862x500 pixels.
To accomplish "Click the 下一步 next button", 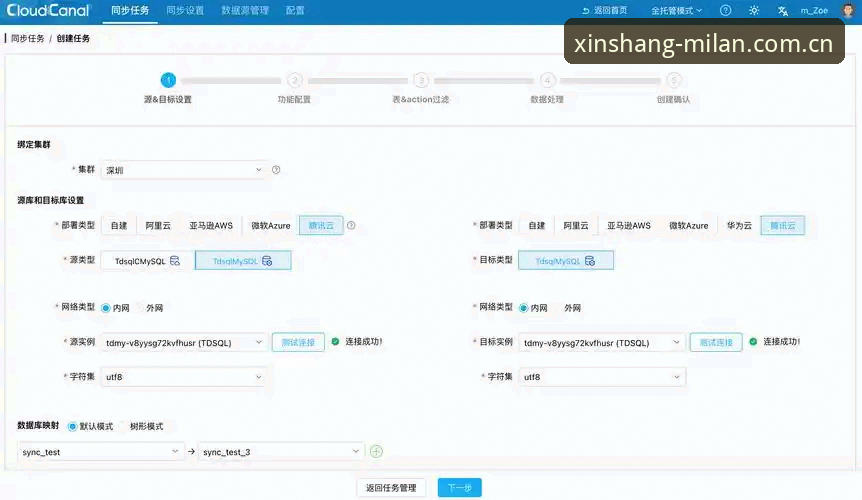I will (x=460, y=487).
